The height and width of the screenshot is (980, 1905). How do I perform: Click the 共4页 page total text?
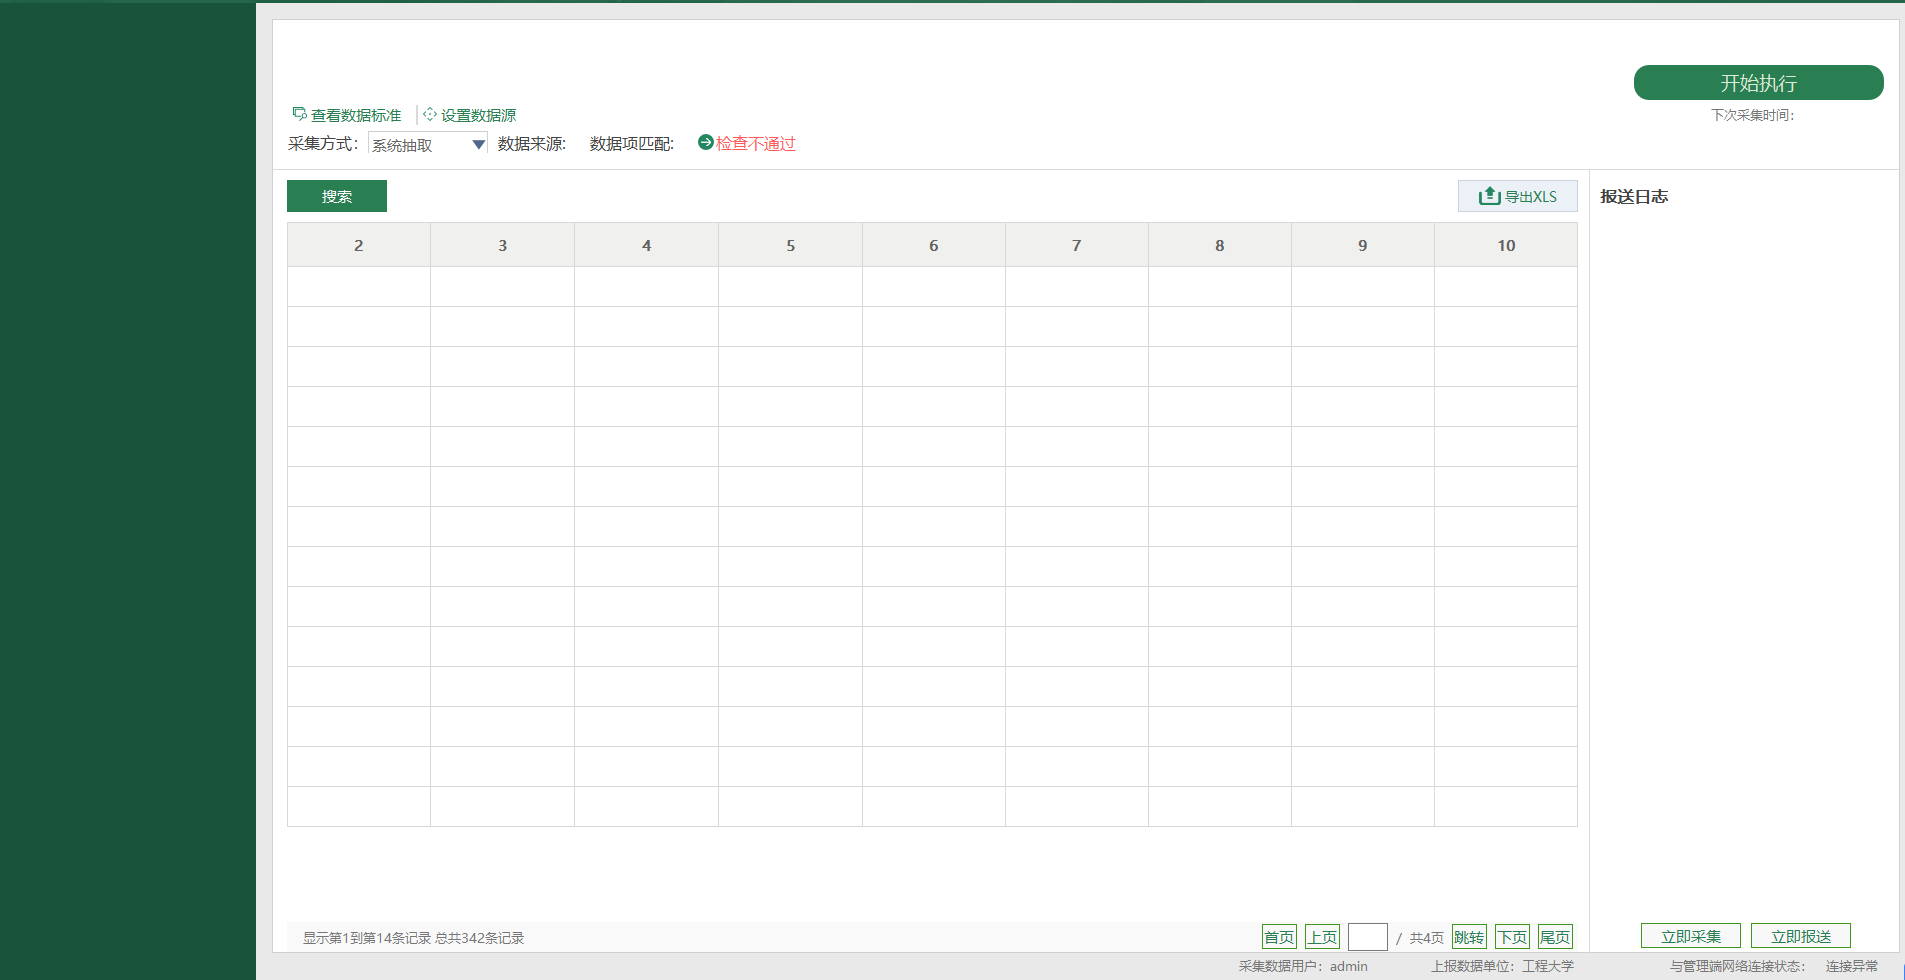point(1426,938)
